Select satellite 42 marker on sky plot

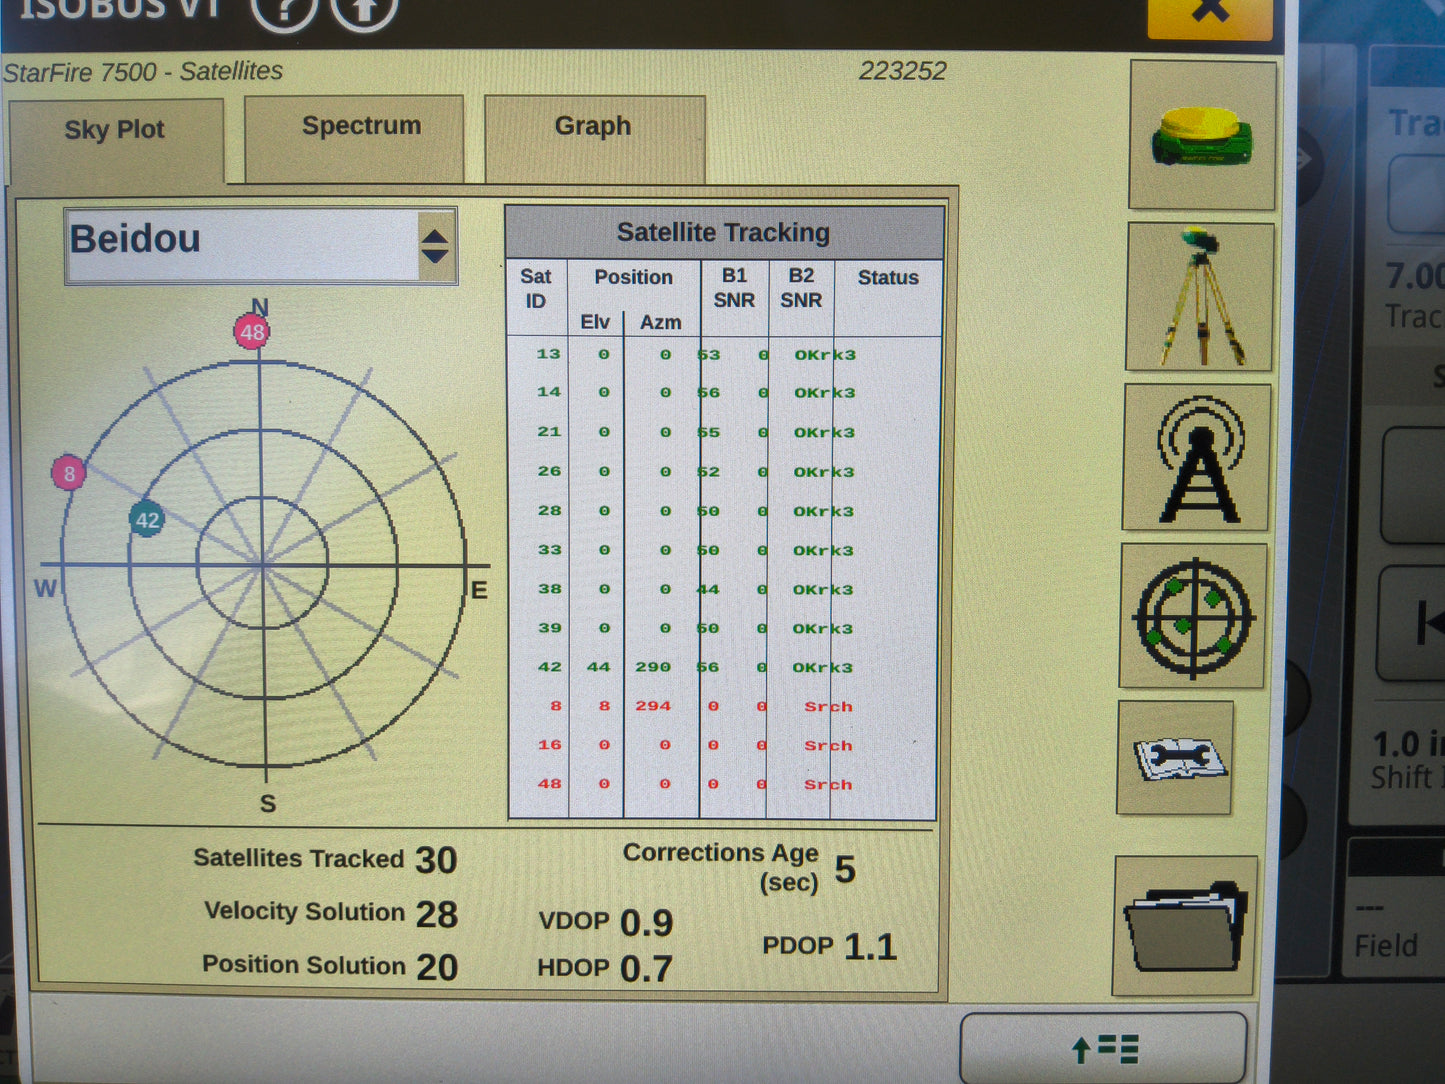[147, 519]
